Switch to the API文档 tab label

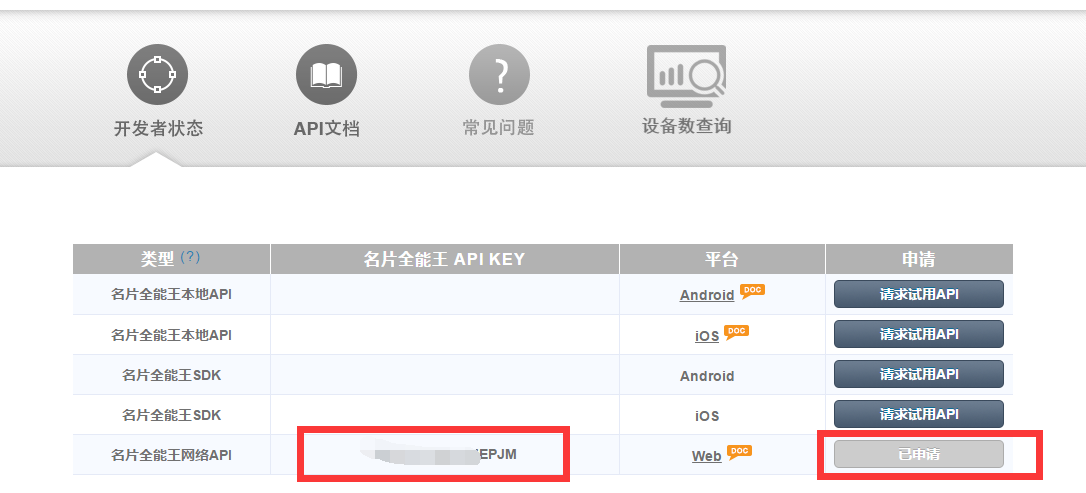tap(326, 129)
